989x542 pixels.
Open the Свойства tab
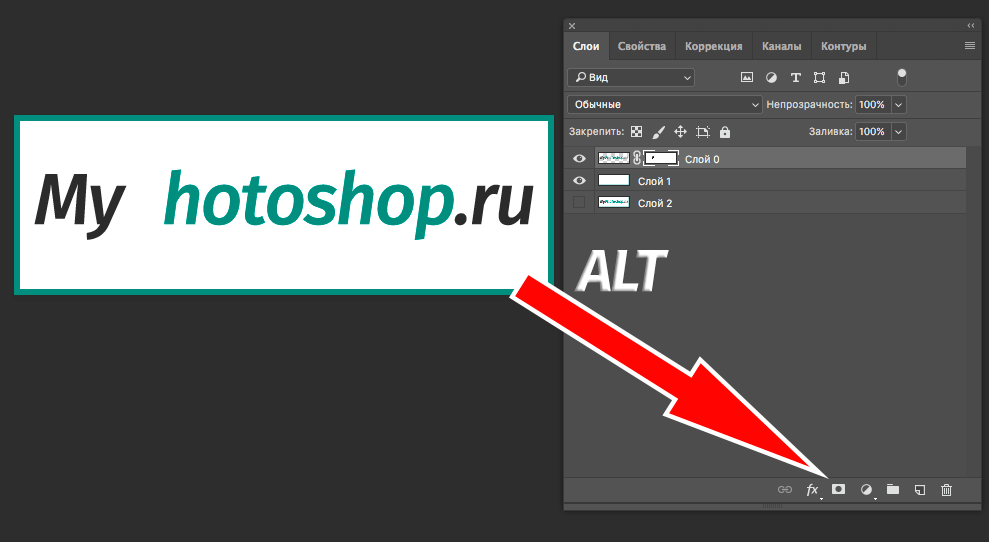click(642, 46)
